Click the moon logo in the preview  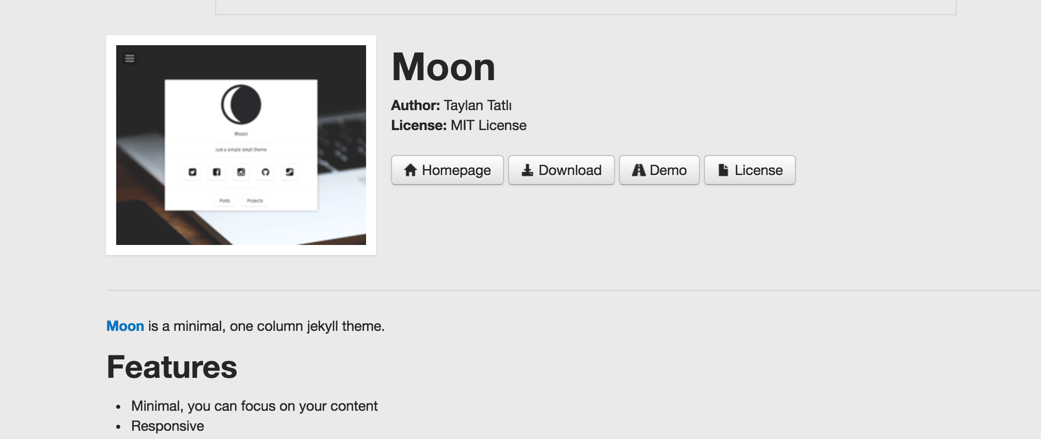pyautogui.click(x=241, y=104)
